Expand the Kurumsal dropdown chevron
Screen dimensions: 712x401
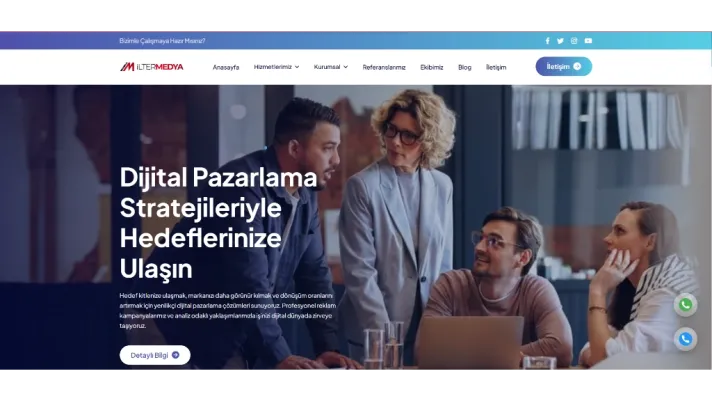coord(346,67)
